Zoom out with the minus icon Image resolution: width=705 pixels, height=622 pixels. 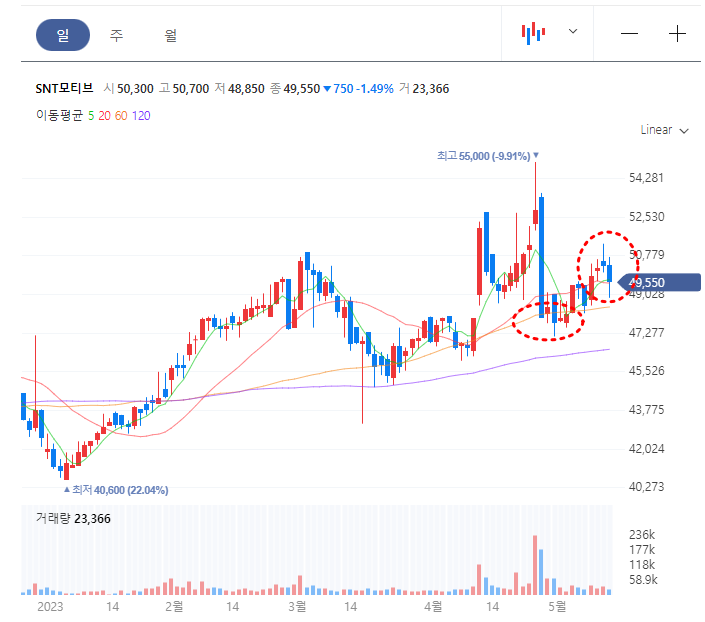click(629, 34)
